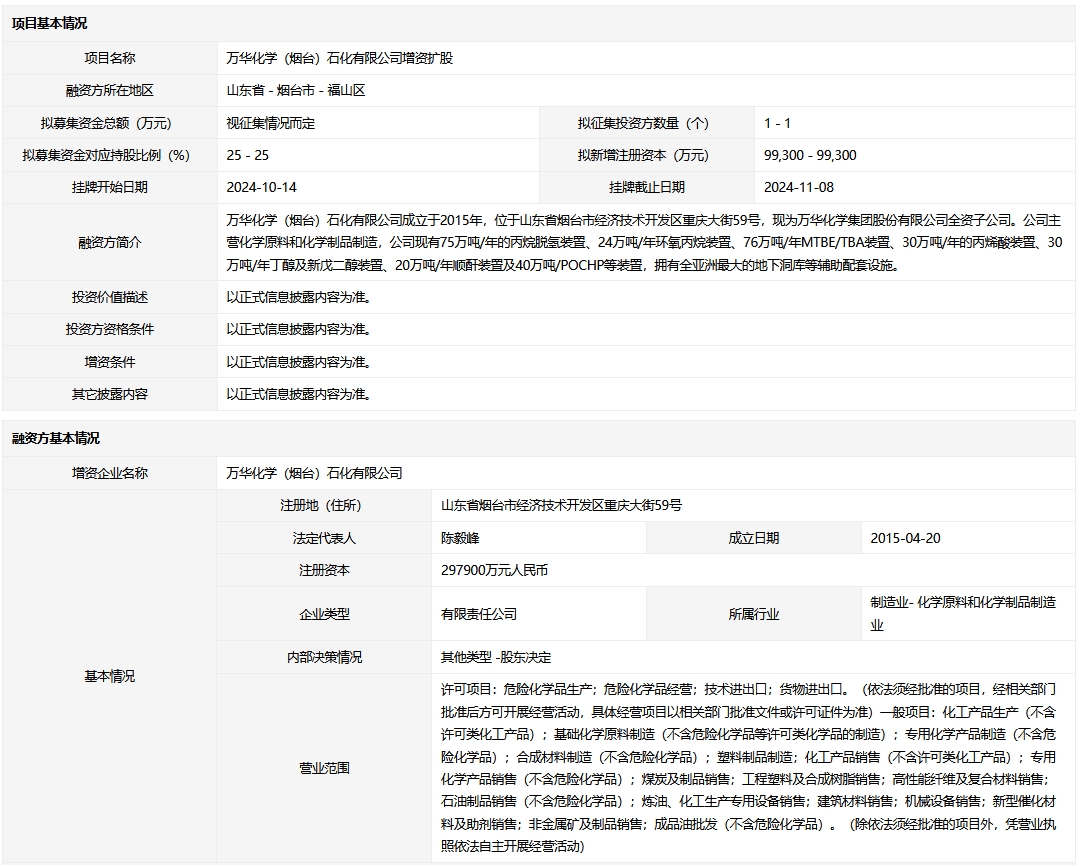Select the 注册地（住所）label

pyautogui.click(x=321, y=506)
